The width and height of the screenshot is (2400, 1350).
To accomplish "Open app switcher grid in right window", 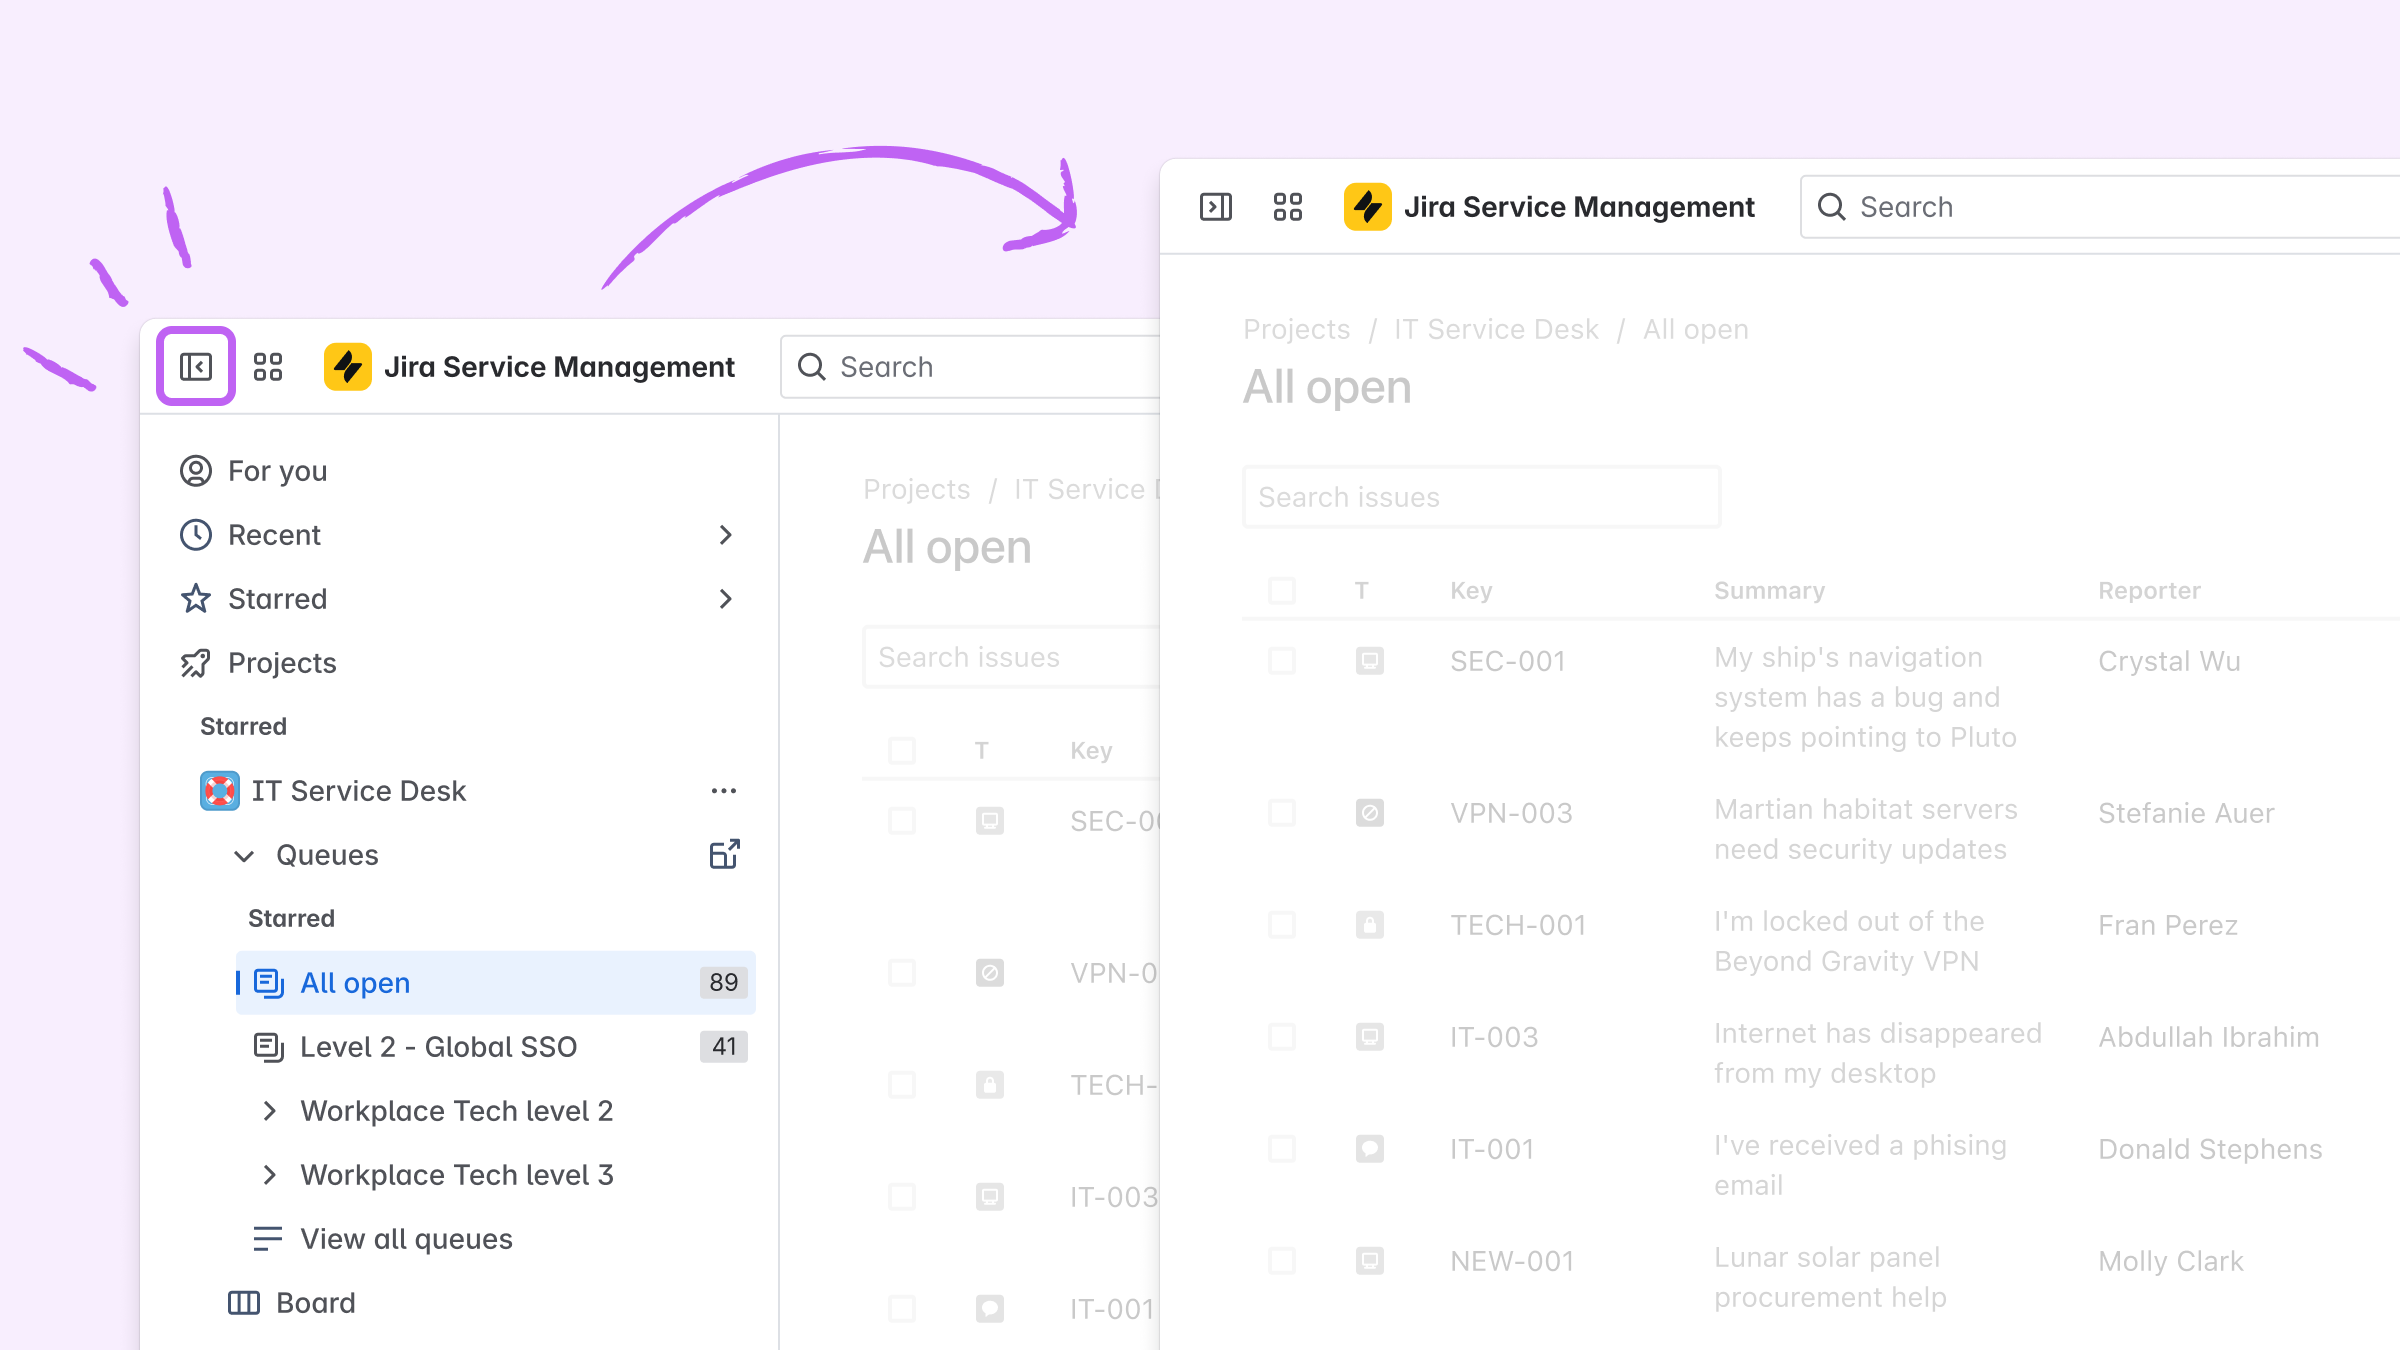I will point(1288,207).
